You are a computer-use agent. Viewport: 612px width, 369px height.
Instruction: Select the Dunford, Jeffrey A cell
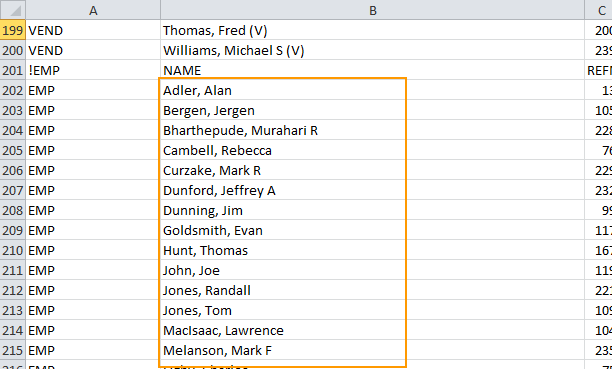click(372, 190)
